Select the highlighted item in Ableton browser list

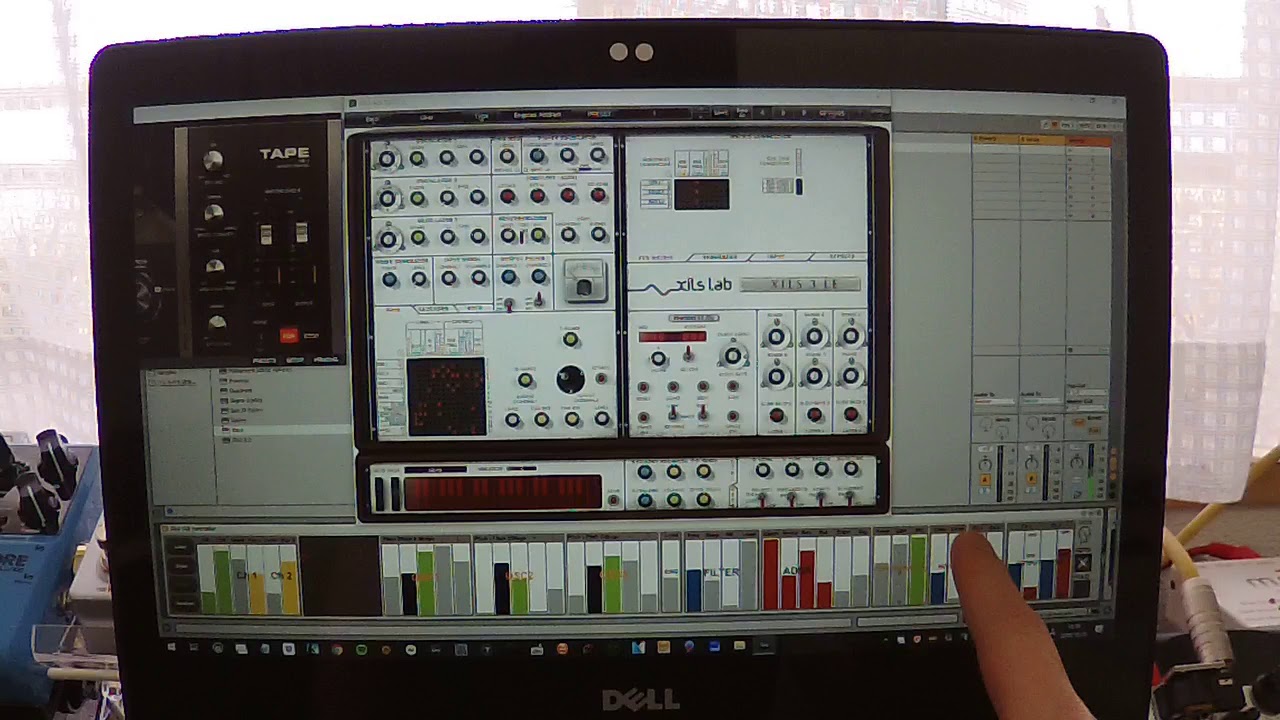(x=283, y=430)
